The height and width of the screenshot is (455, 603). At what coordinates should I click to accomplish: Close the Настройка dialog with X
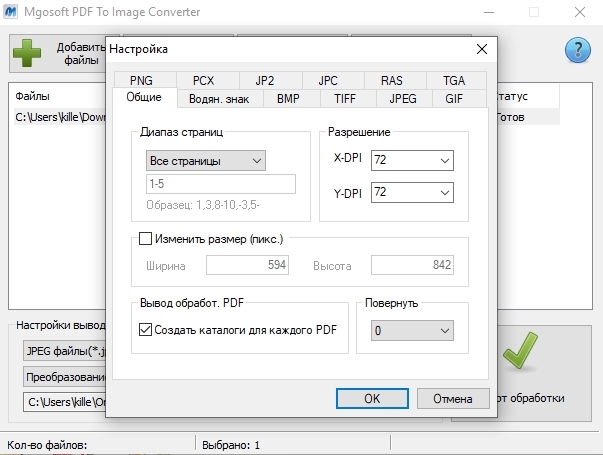point(482,49)
